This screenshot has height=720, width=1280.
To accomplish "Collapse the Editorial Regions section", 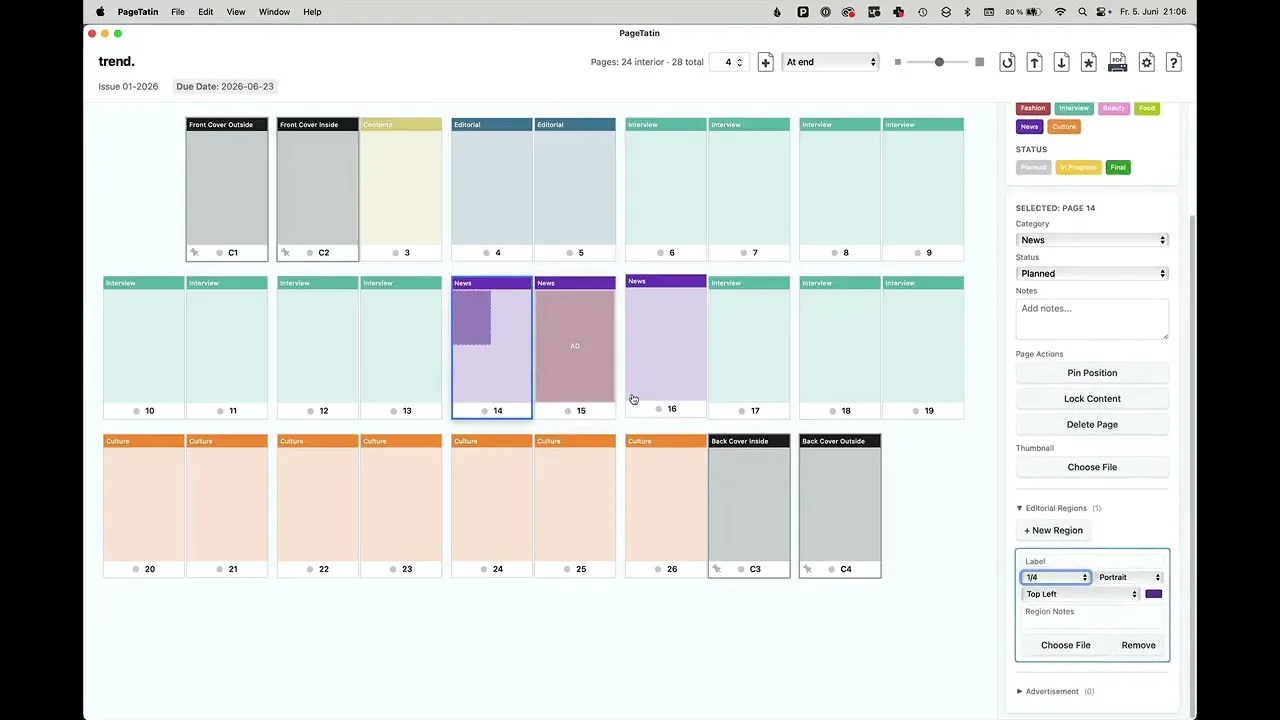I will [1059, 508].
